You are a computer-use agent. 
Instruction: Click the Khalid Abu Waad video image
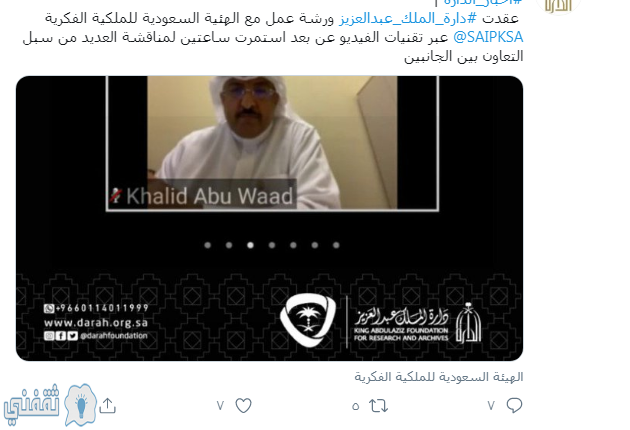coord(272,143)
